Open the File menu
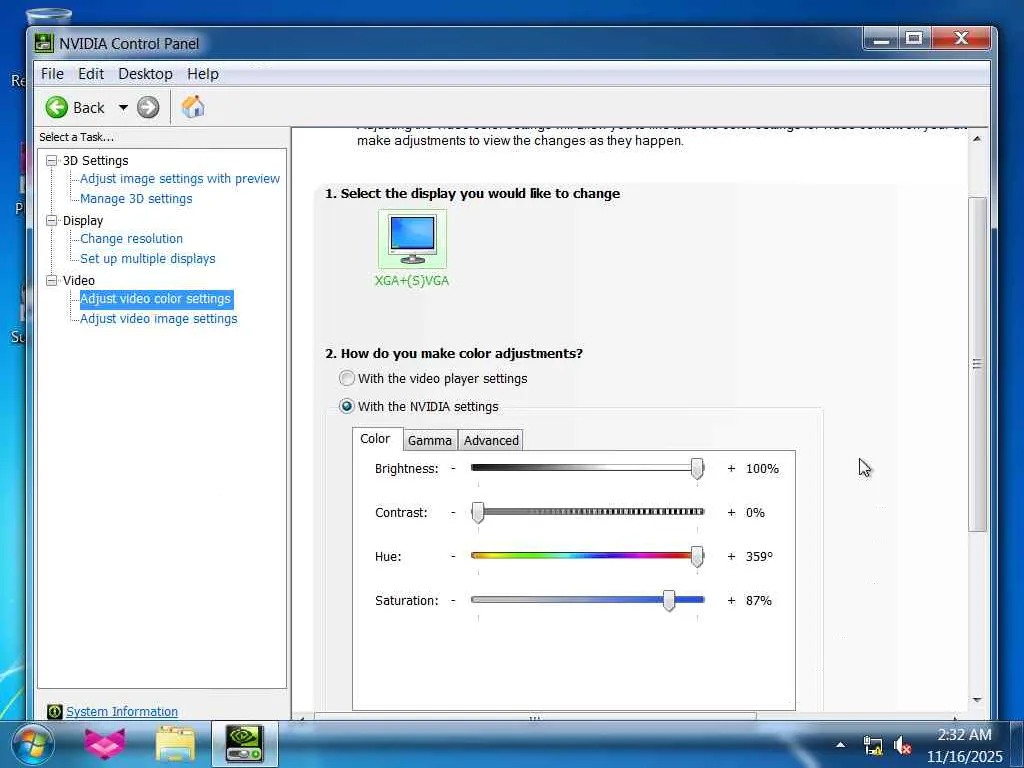Image resolution: width=1024 pixels, height=768 pixels. 52,74
